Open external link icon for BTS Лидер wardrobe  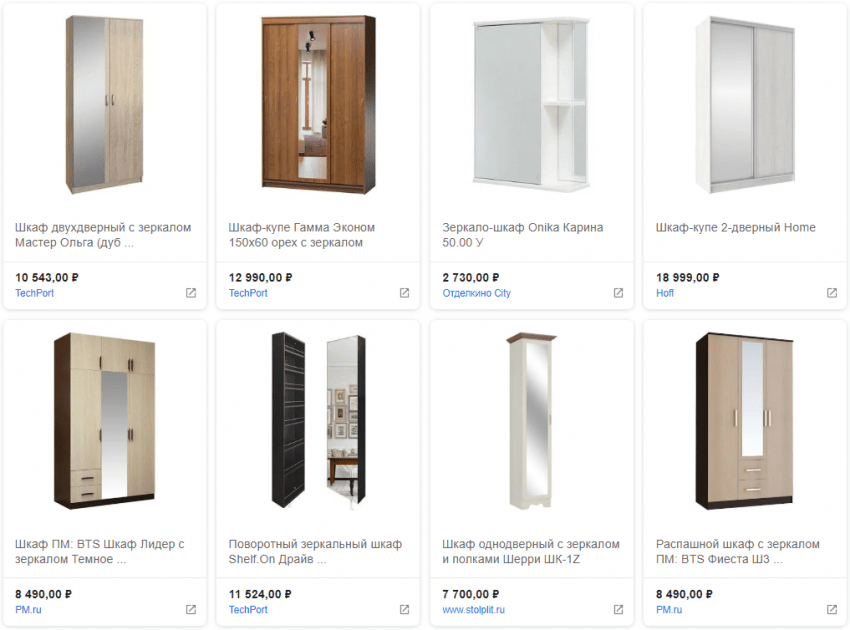point(191,609)
